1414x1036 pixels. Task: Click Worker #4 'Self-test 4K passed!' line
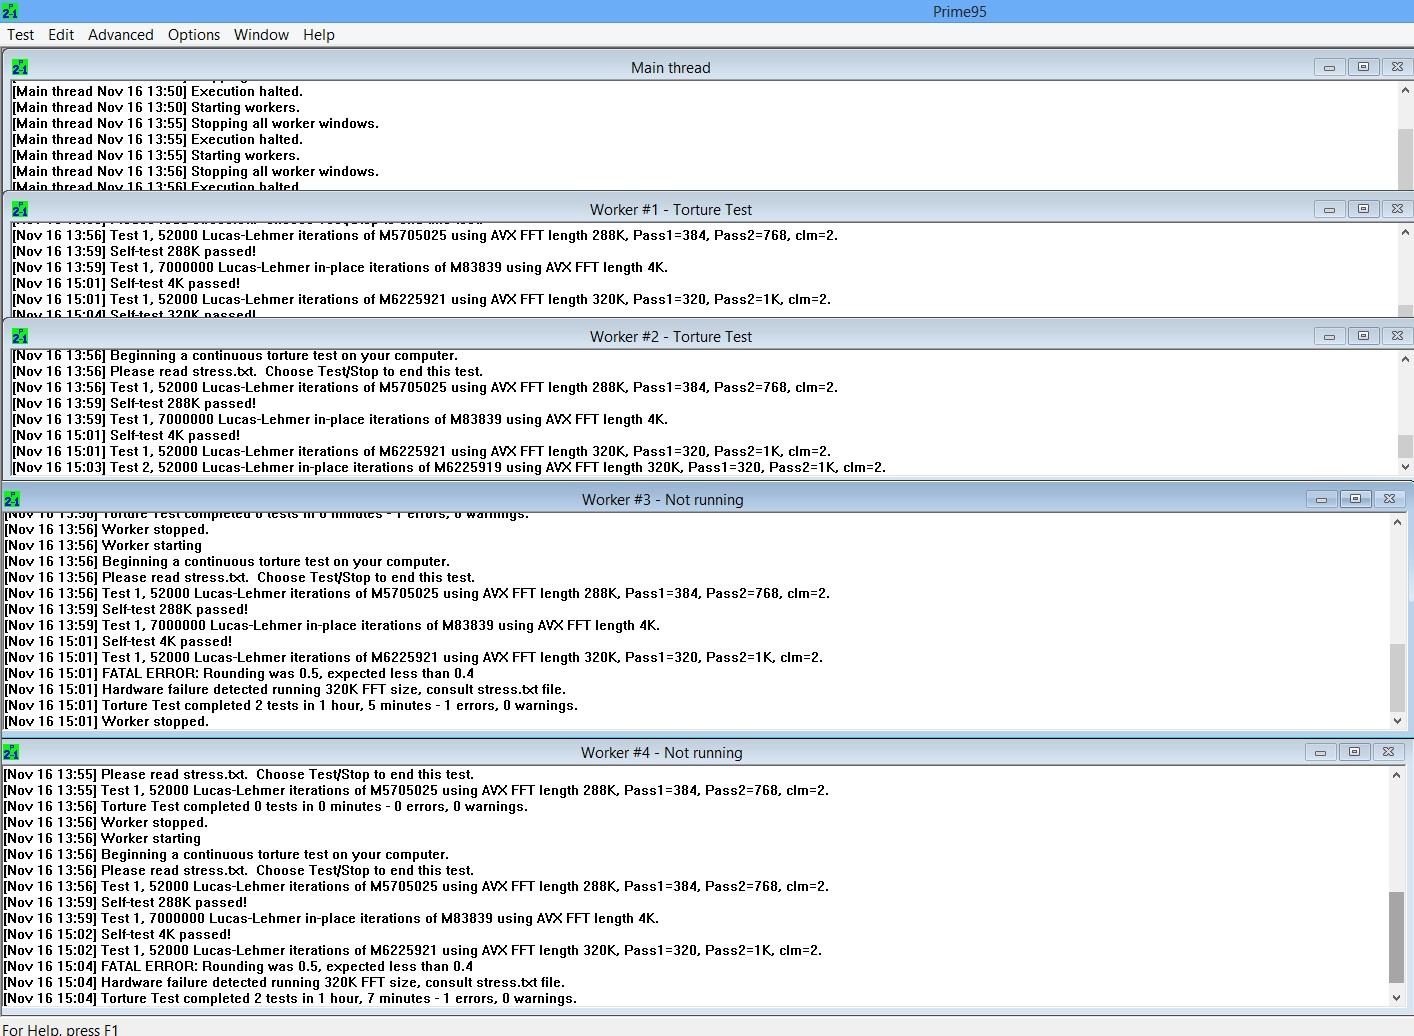(x=117, y=934)
